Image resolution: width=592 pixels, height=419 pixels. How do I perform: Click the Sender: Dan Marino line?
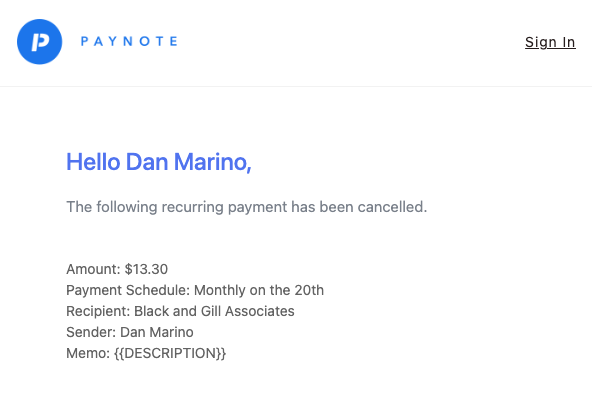(x=130, y=332)
